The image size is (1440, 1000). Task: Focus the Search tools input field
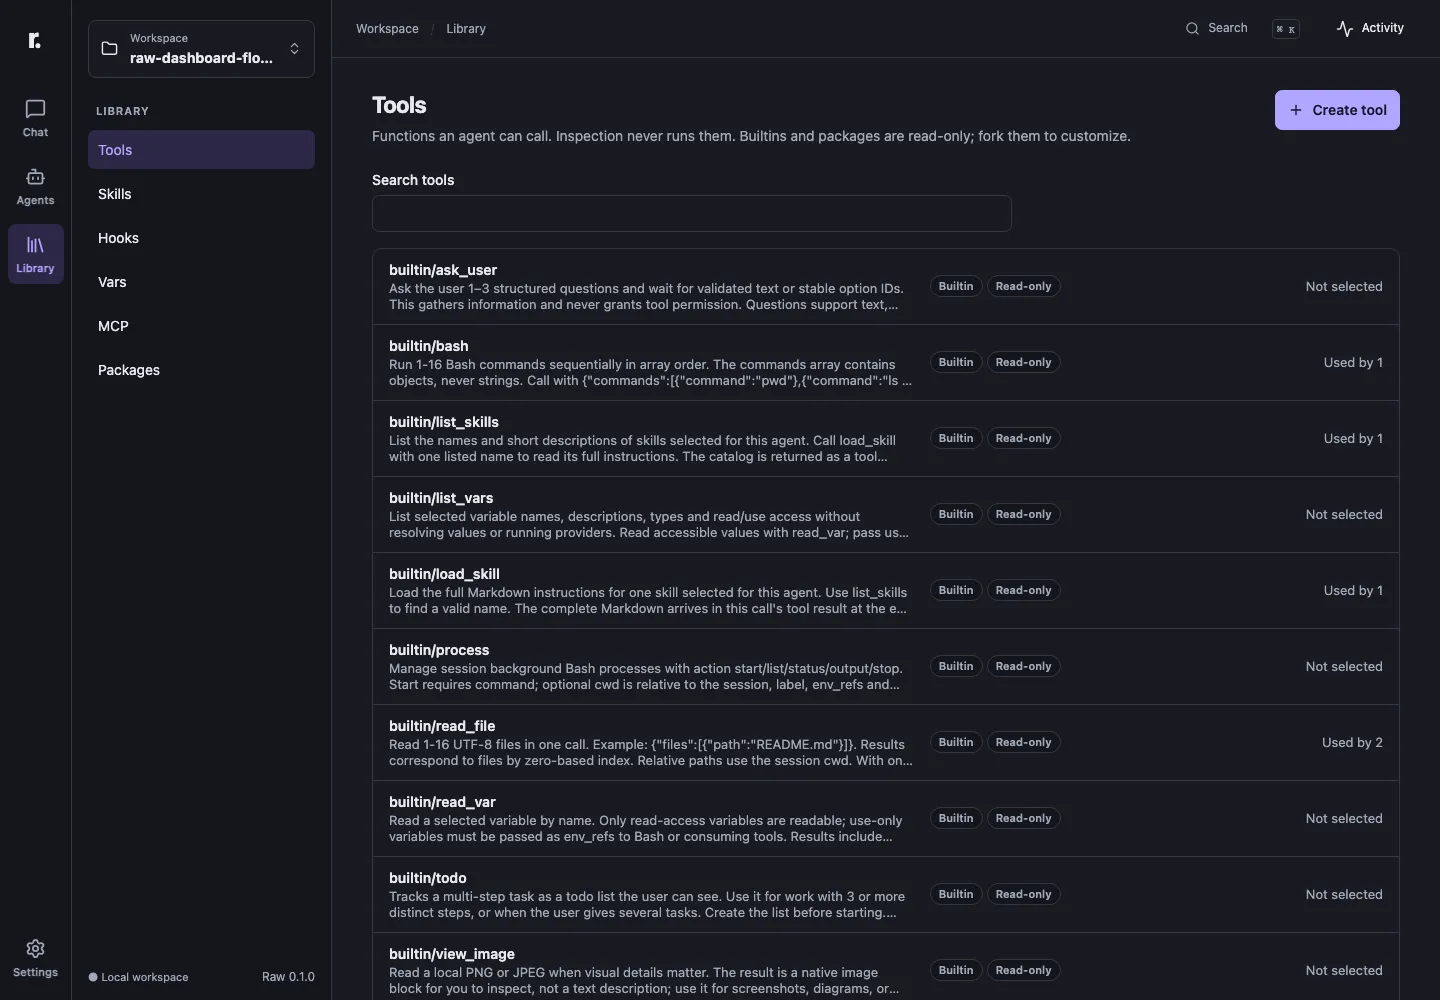[x=692, y=213]
